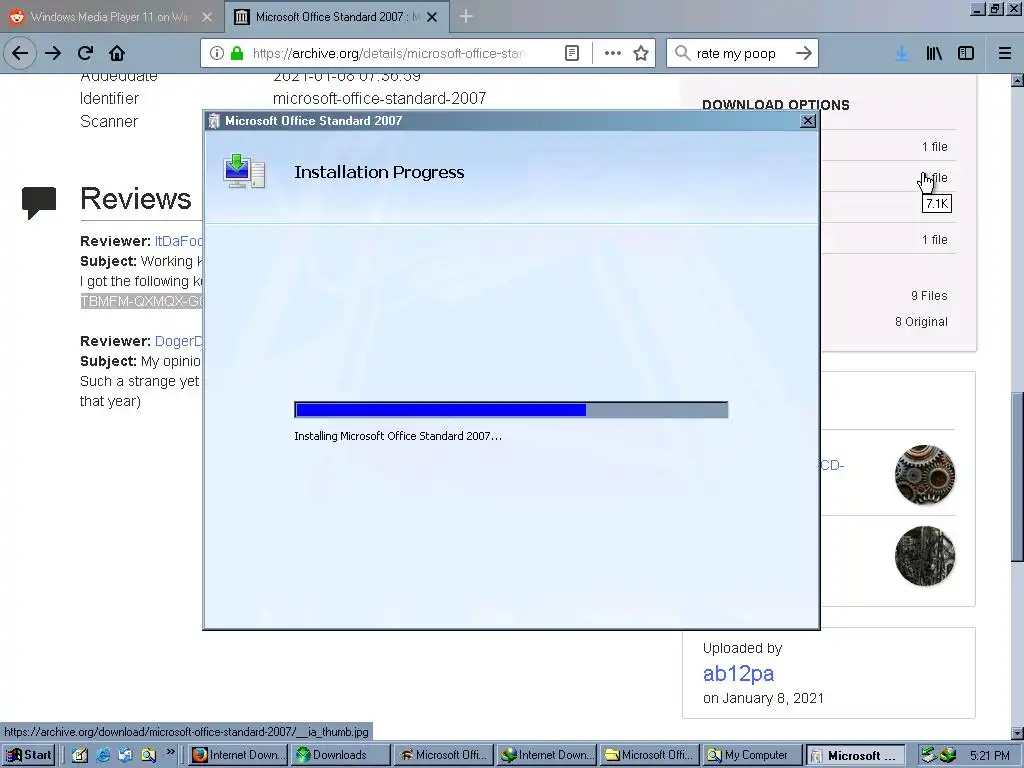
Task: Open the dark machinery thumbnail related item
Action: pos(925,556)
